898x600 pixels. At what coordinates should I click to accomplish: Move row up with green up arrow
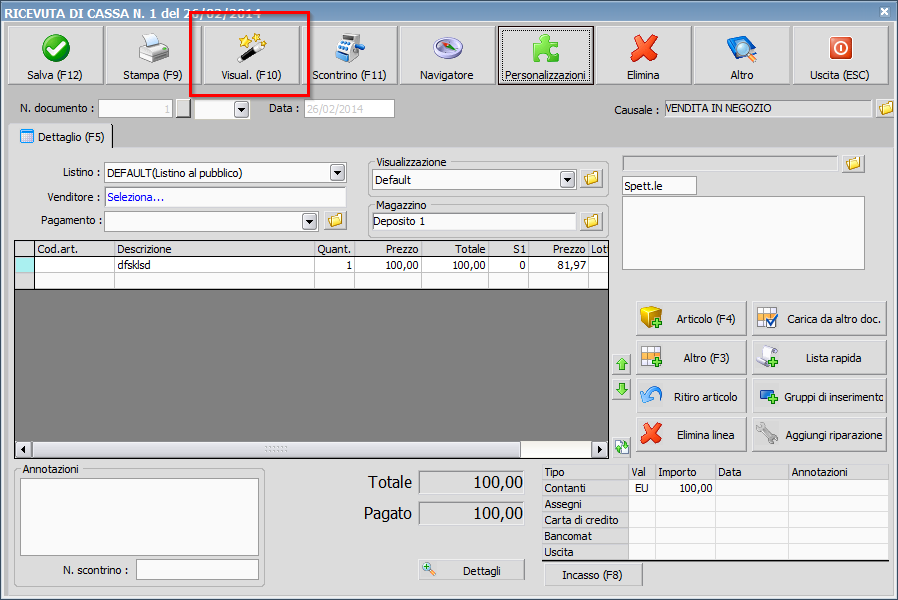[622, 364]
